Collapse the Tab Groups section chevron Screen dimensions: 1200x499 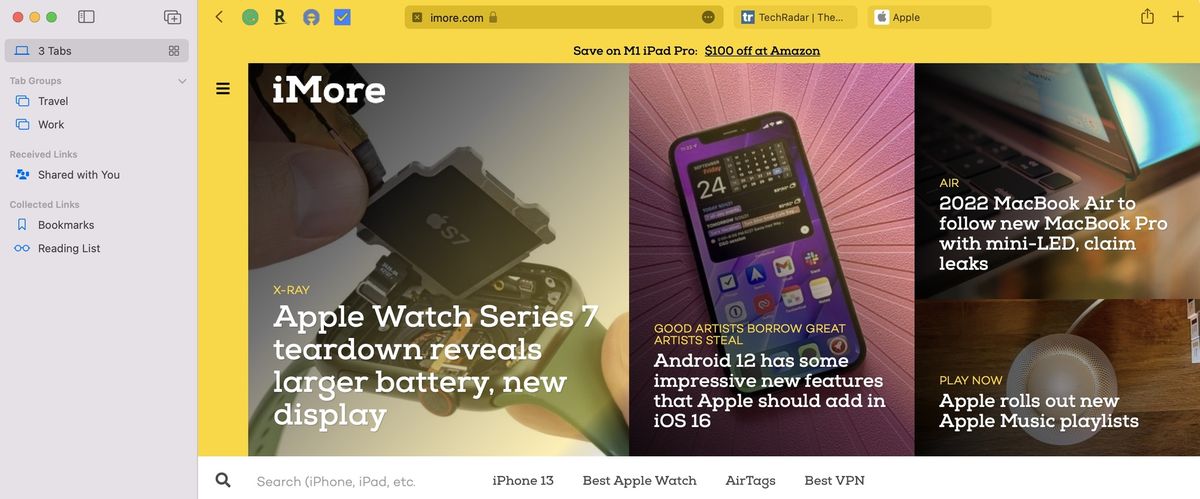pyautogui.click(x=182, y=81)
